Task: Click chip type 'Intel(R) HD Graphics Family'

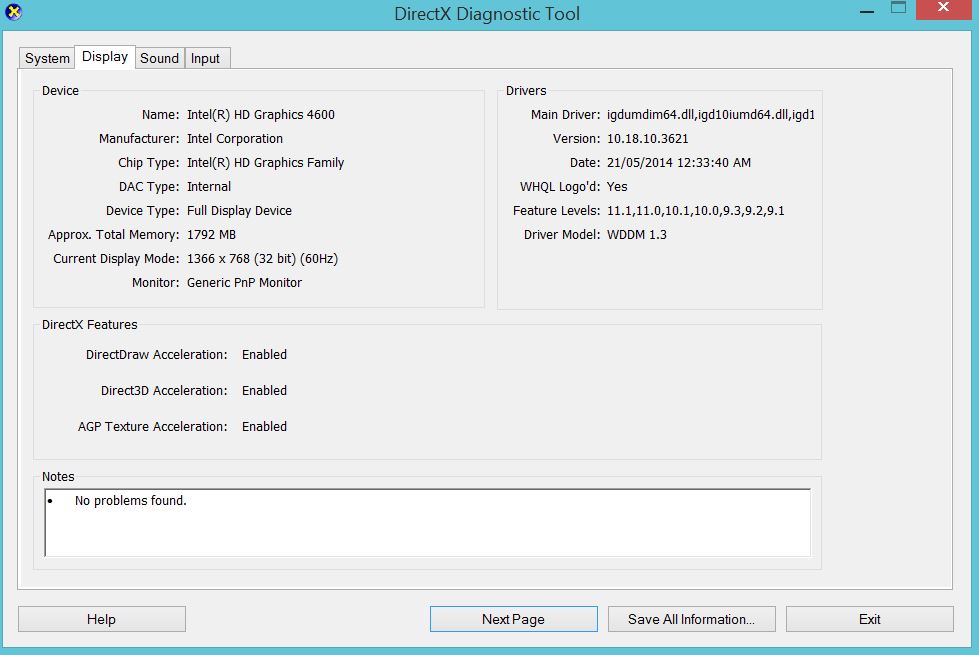Action: (265, 163)
